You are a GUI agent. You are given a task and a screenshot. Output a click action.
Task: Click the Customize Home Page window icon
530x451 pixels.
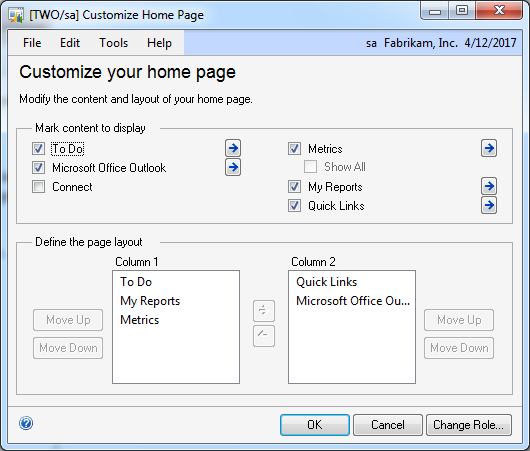click(16, 15)
